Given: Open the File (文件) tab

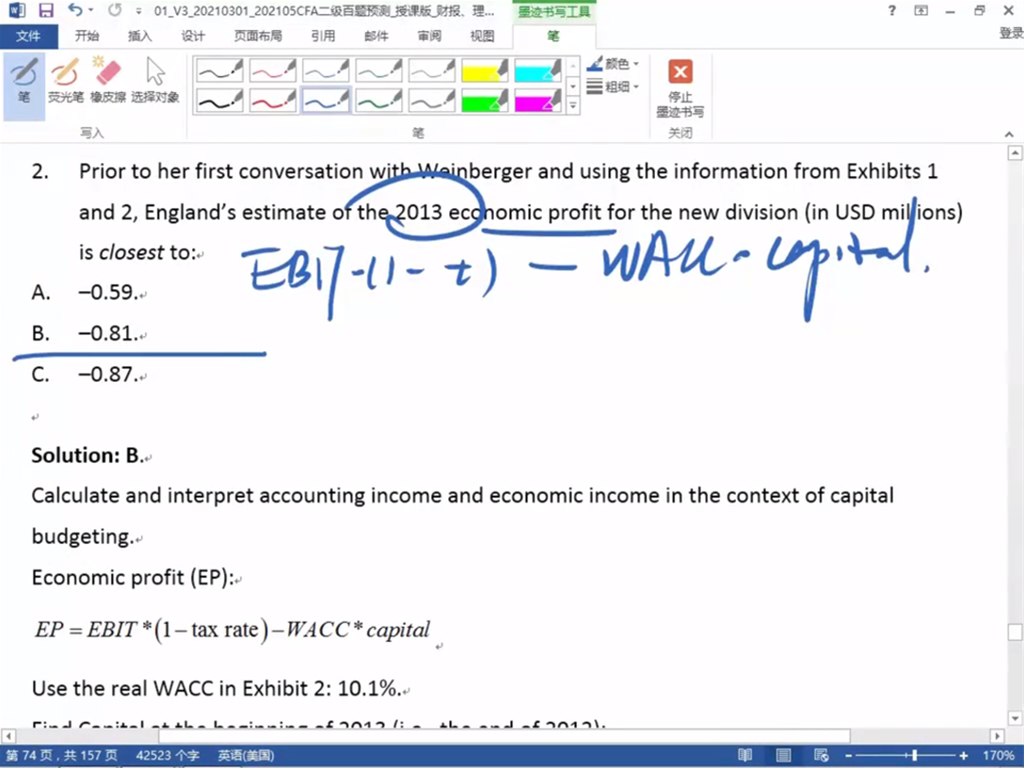Looking at the screenshot, I should [29, 36].
